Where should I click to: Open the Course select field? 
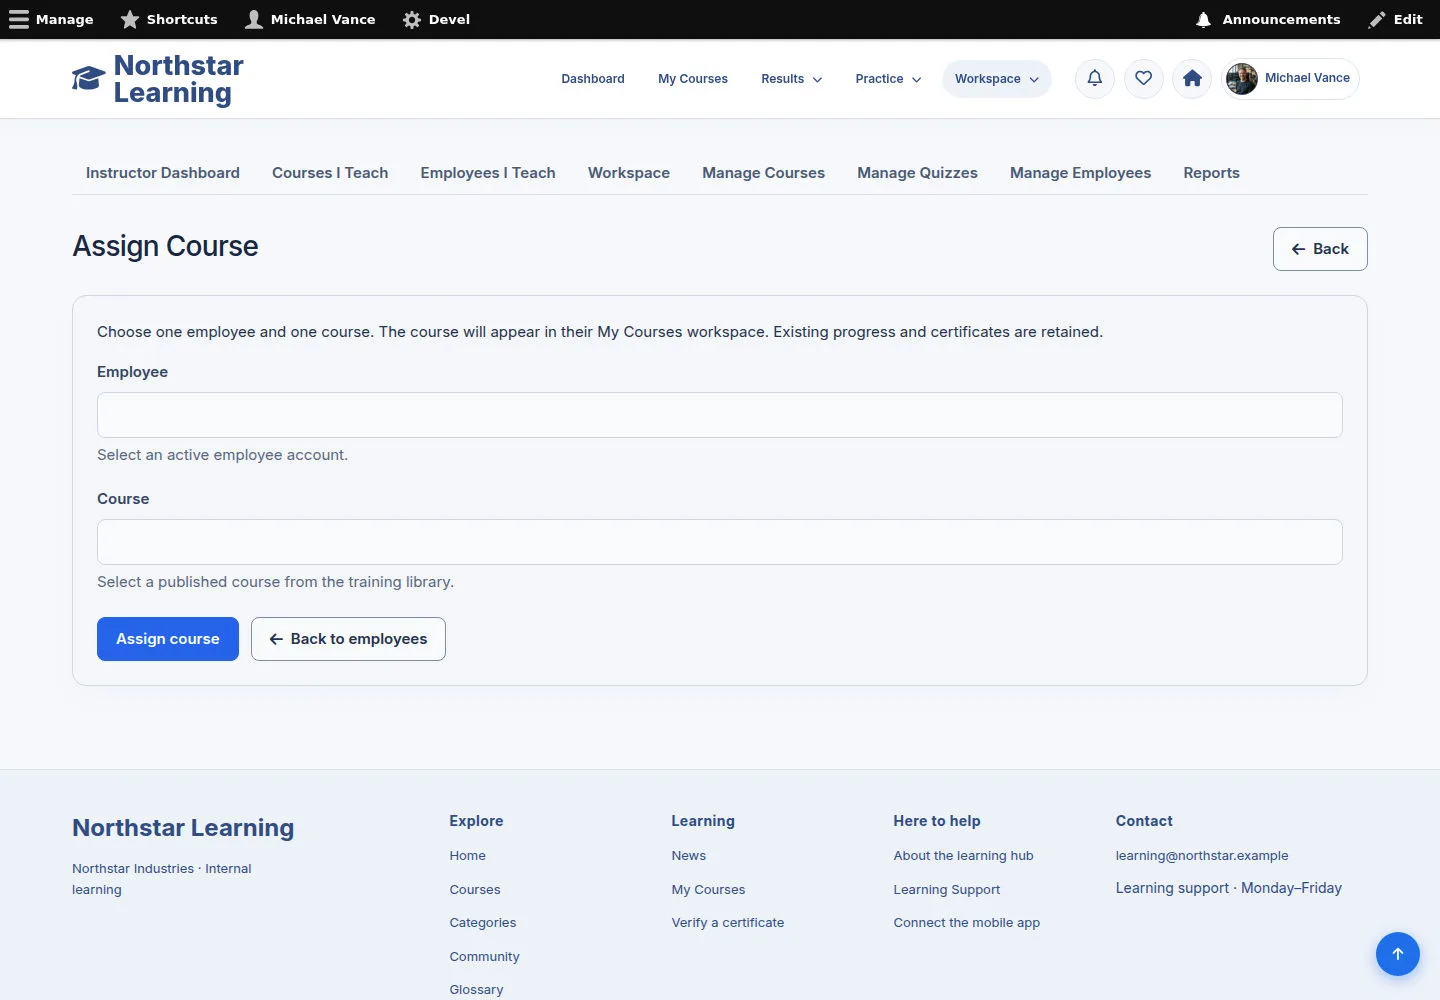click(x=720, y=542)
